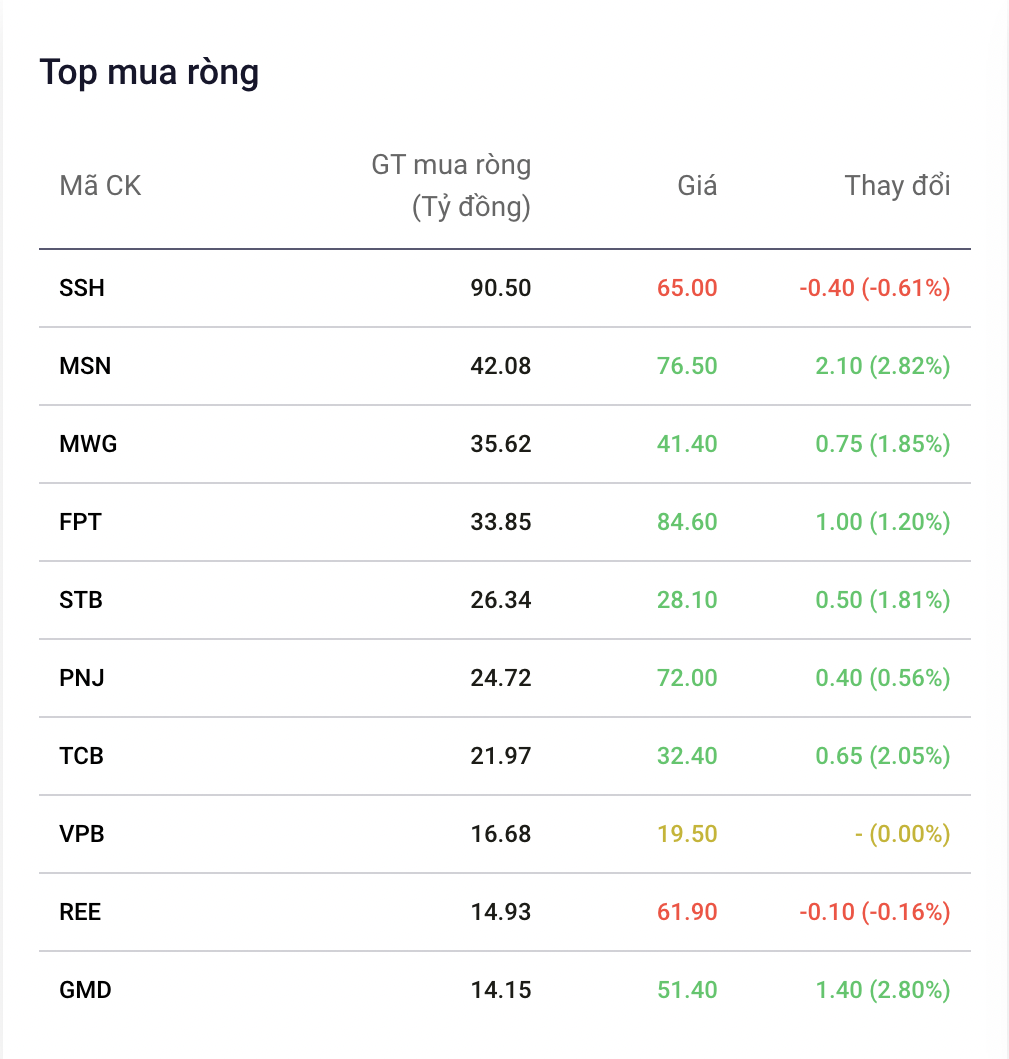Sort by GT mua ròng column header
The height and width of the screenshot is (1059, 1009).
click(451, 186)
